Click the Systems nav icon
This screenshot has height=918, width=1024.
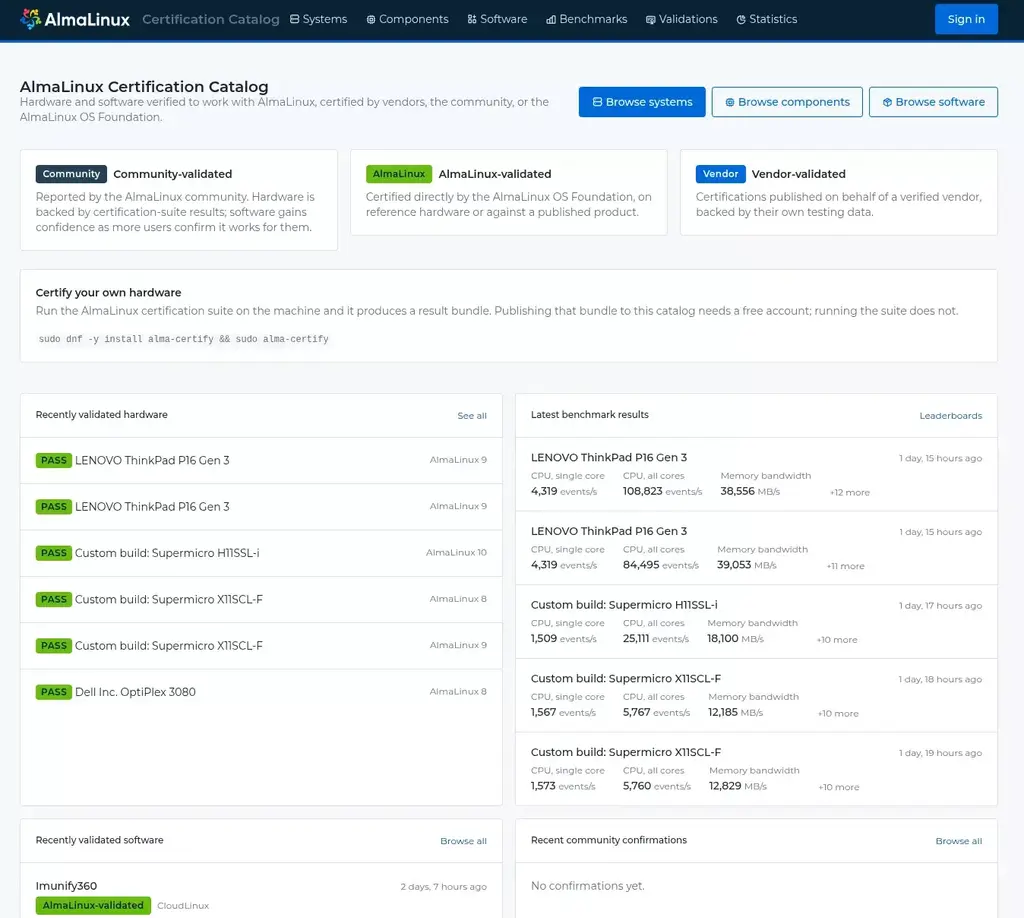[x=295, y=20]
